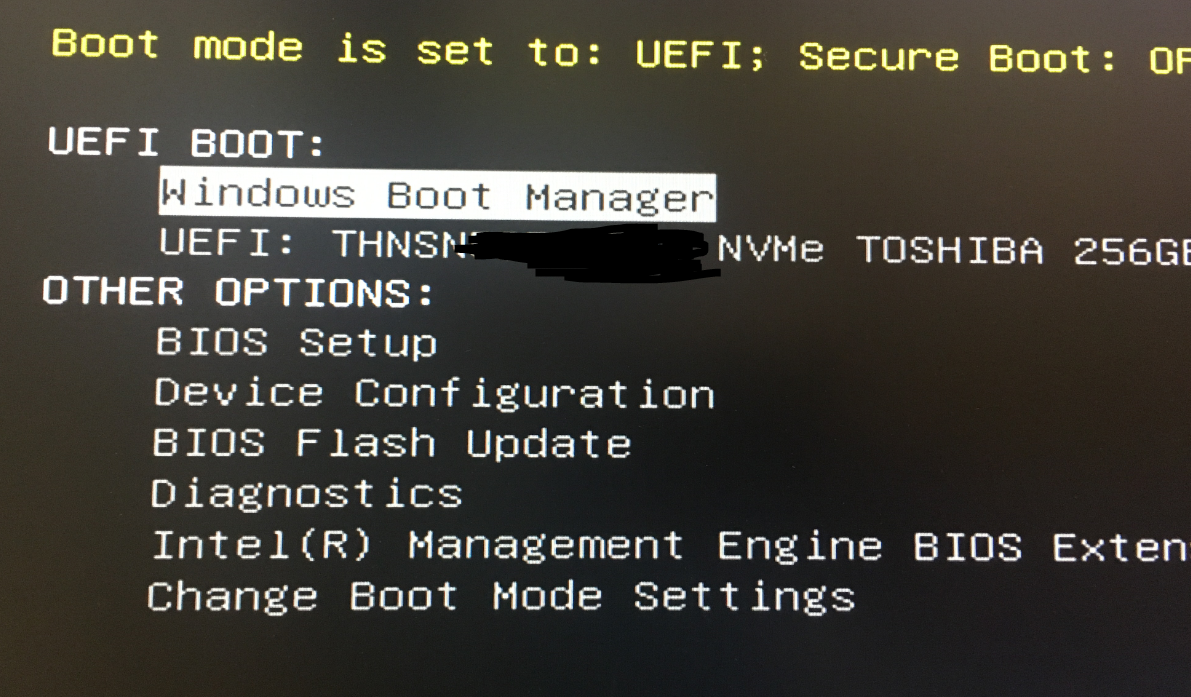Launch BIOS Flash Update
This screenshot has height=697, width=1191.
pyautogui.click(x=391, y=443)
